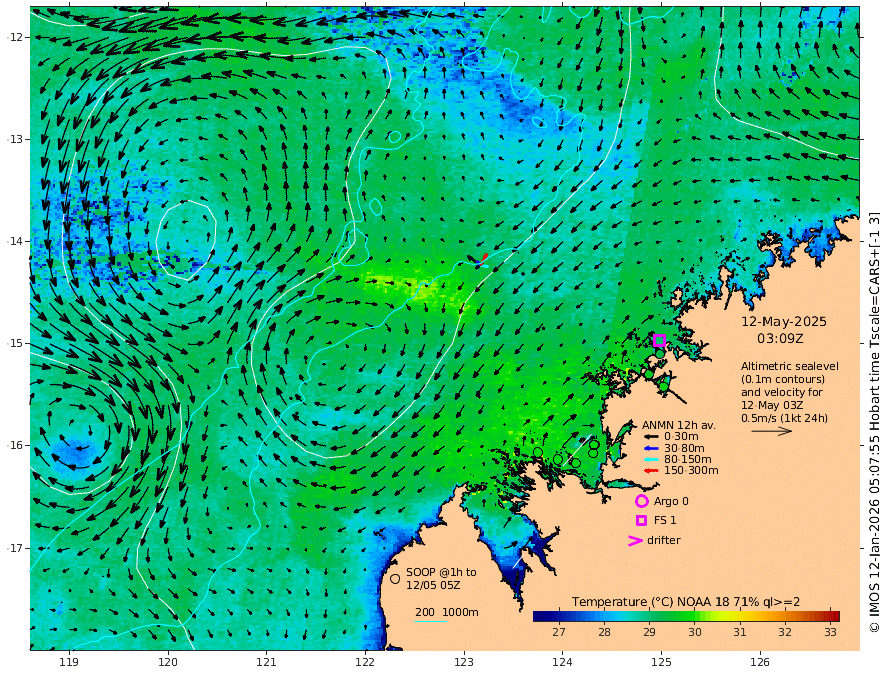This screenshot has width=880, height=680.
Task: Click the color bar tick label 33
Action: pos(831,632)
